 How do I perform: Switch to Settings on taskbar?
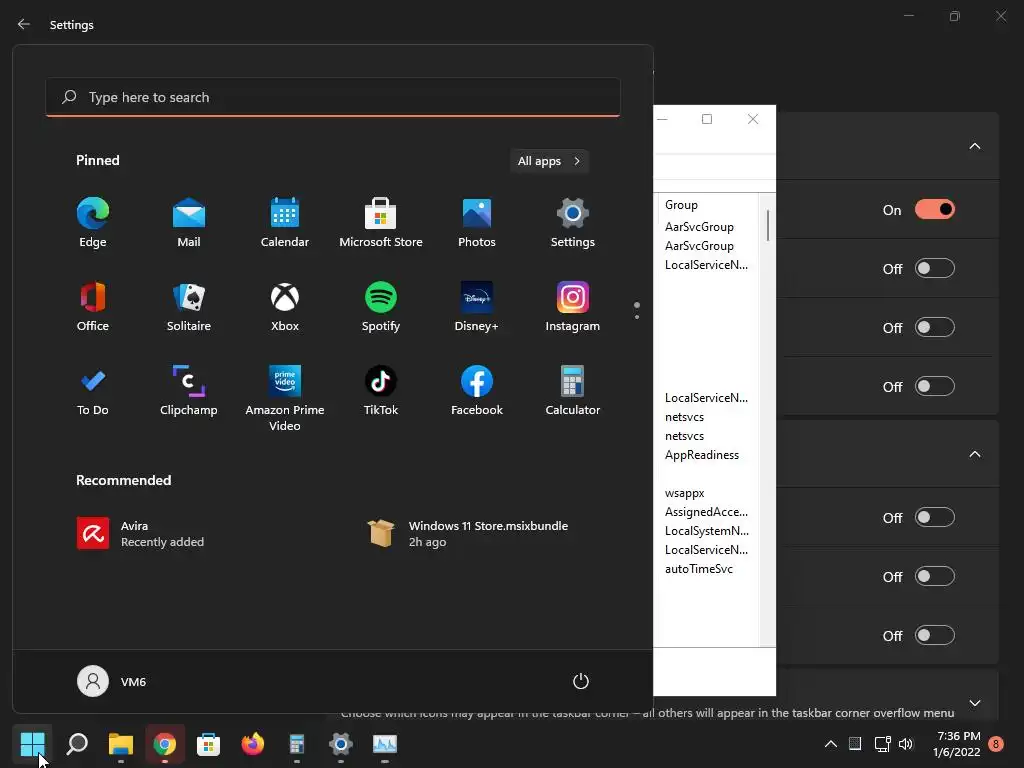click(x=340, y=744)
